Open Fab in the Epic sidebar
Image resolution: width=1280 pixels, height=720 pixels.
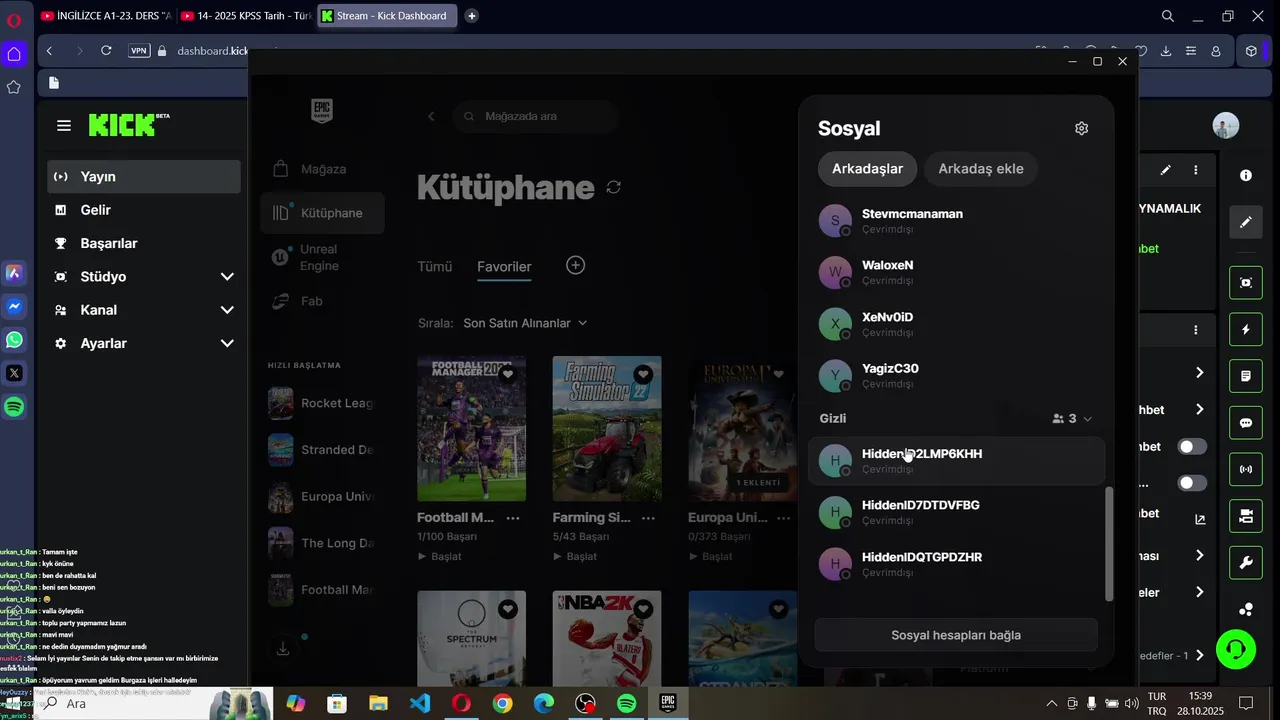tap(322, 301)
